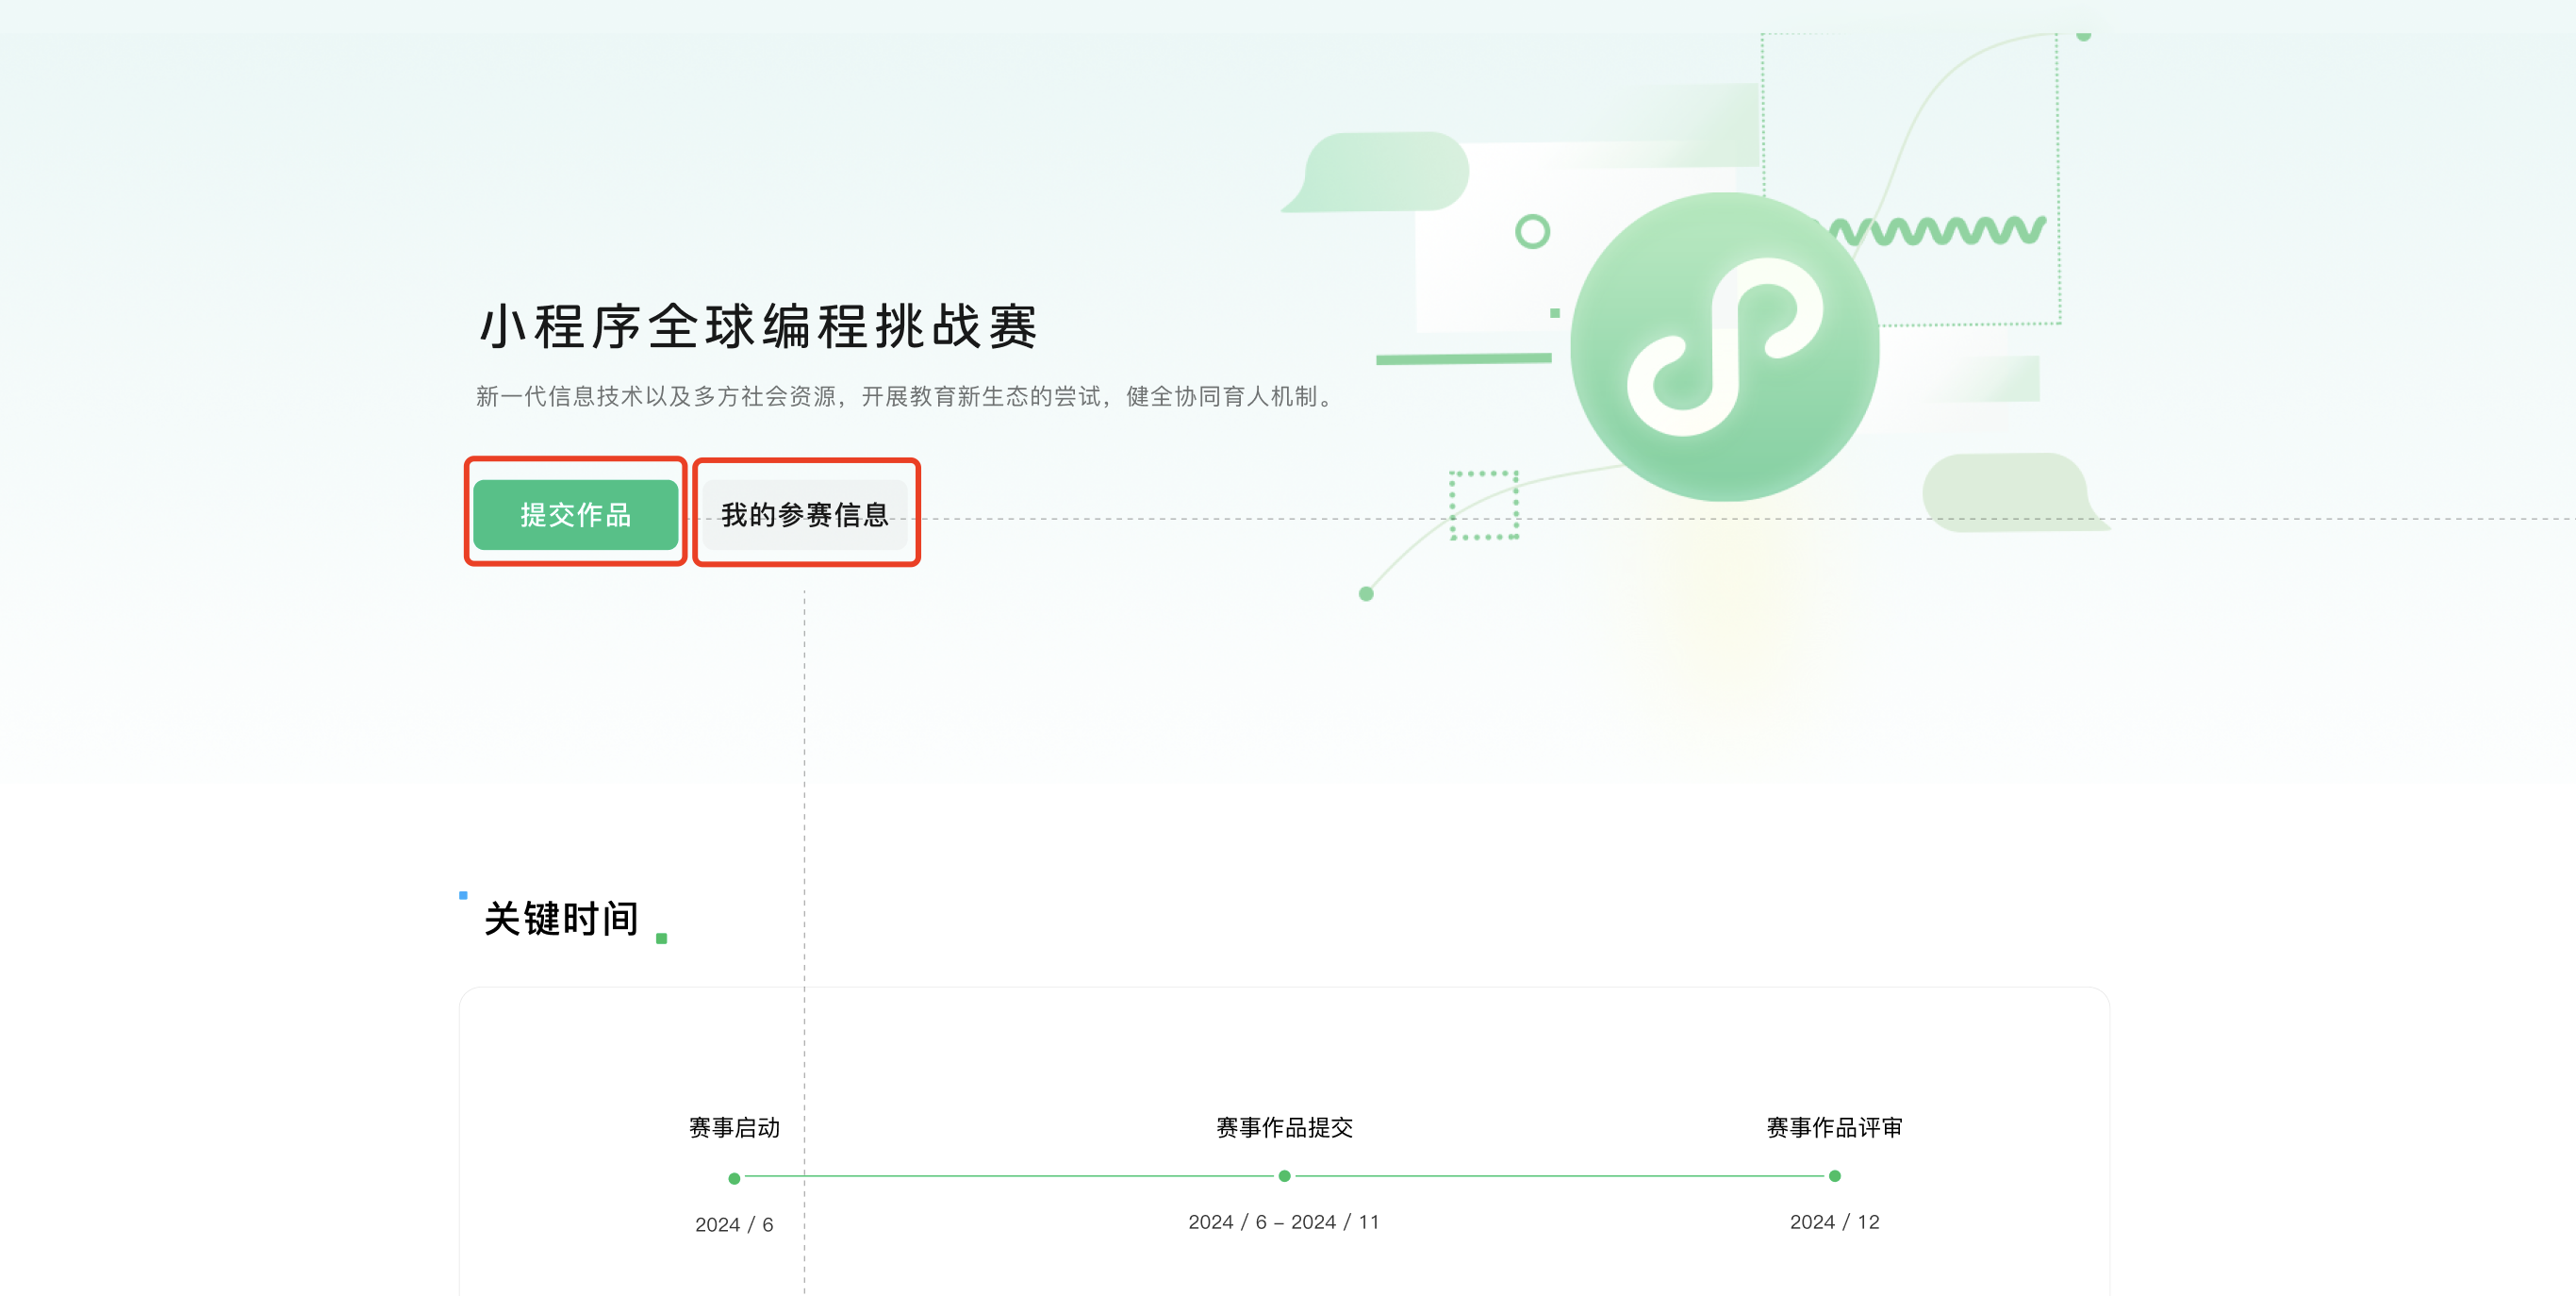Viewport: 2576px width, 1296px height.
Task: Click the large mini program logo icon
Action: 1724,347
